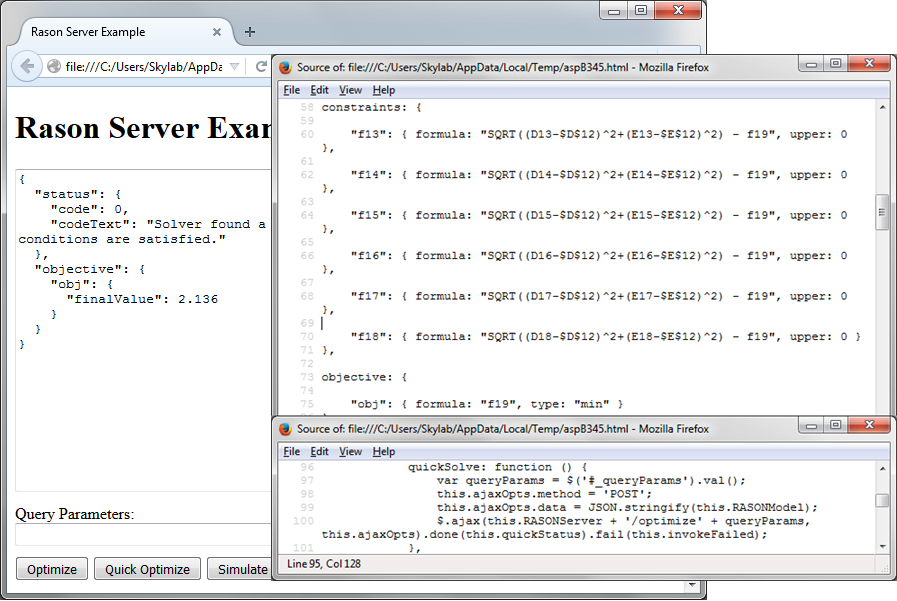Viewport: 897px width, 601px height.
Task: Maximize the lower source window
Action: 835,425
